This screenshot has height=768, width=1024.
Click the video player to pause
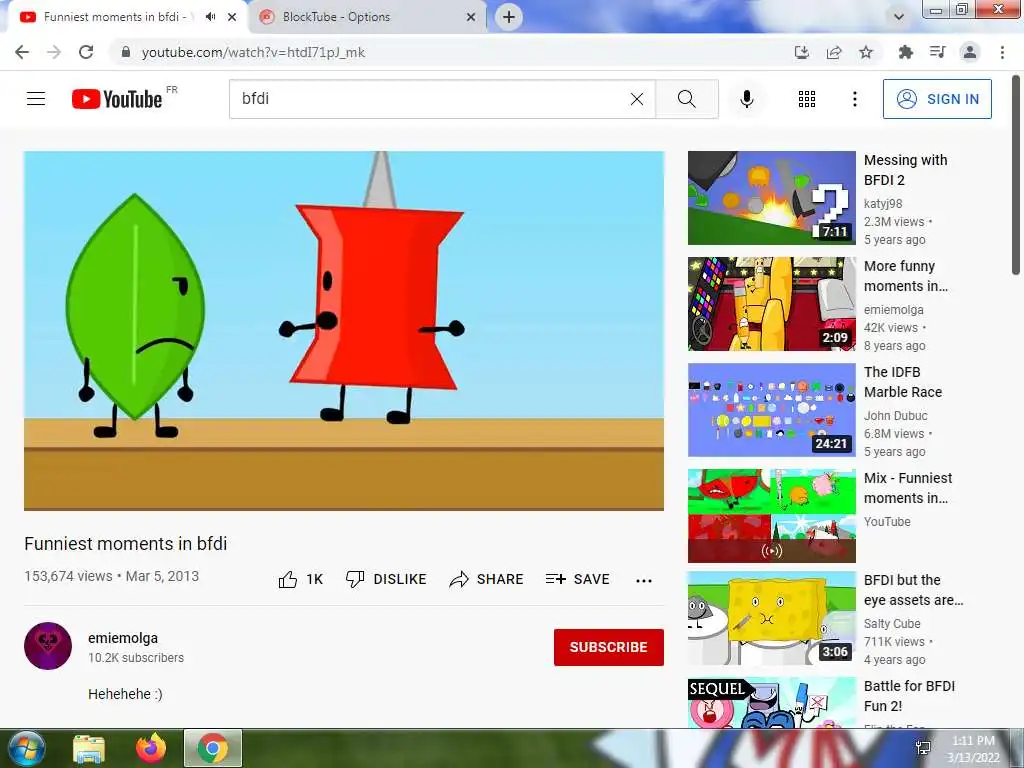[344, 330]
